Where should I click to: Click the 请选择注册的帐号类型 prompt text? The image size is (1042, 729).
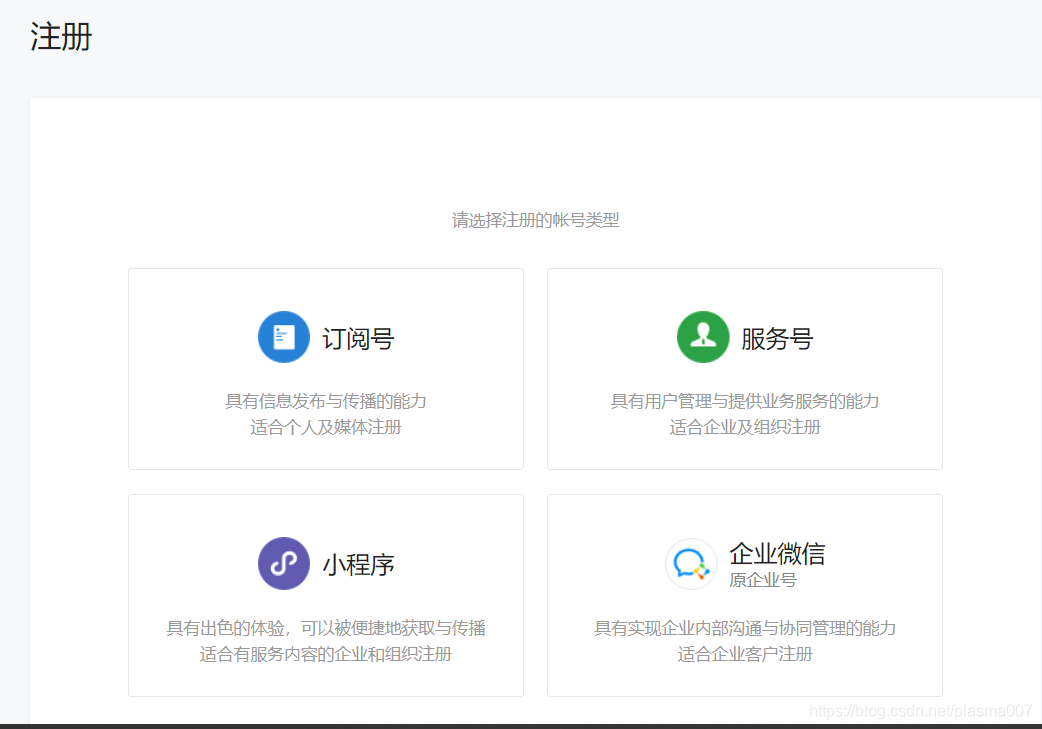pyautogui.click(x=536, y=220)
